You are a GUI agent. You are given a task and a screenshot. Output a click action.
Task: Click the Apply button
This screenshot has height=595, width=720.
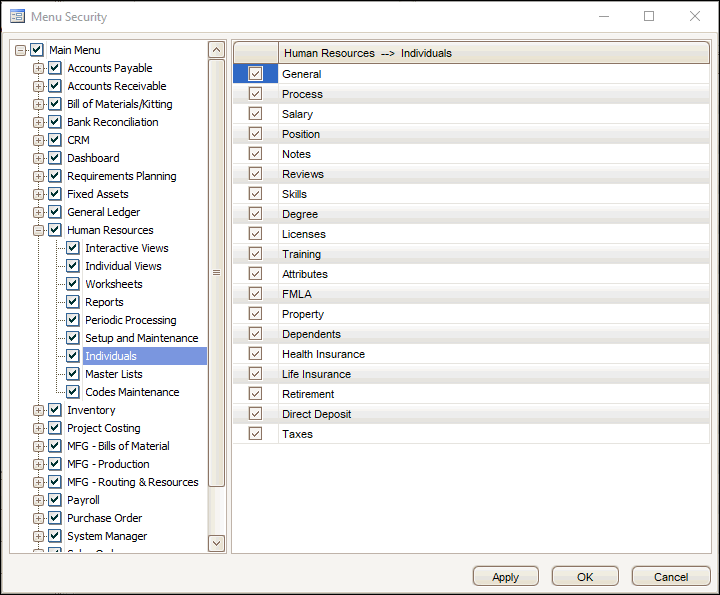(x=505, y=577)
